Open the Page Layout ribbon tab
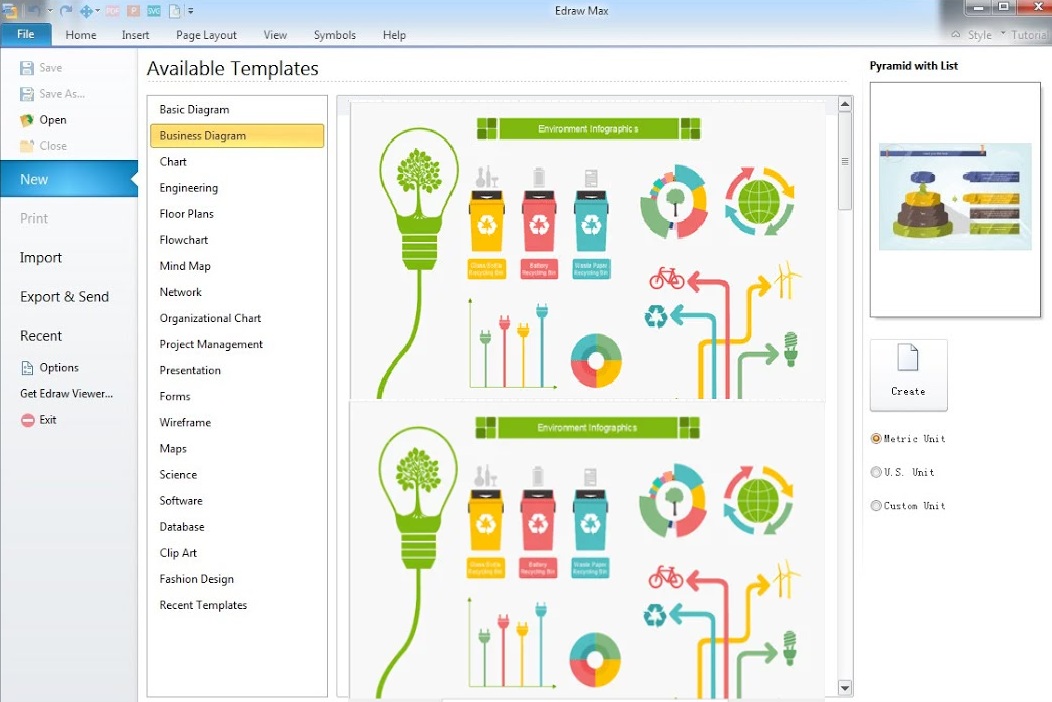 coord(206,35)
